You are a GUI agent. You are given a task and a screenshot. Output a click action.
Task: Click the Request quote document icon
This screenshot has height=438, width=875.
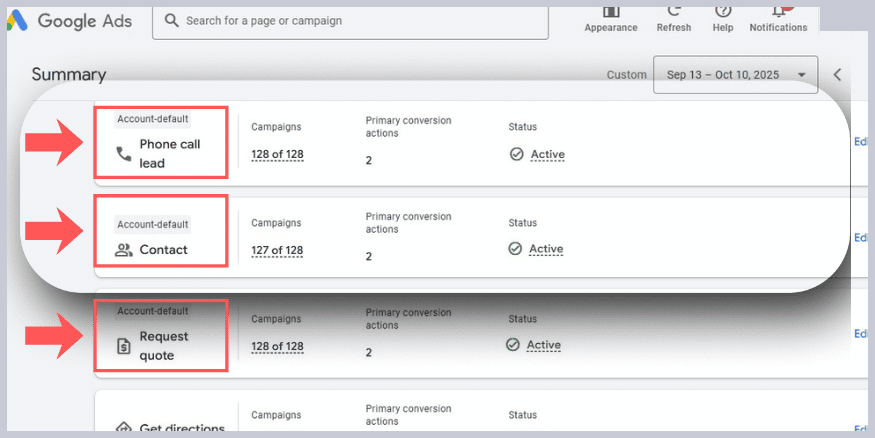[124, 346]
